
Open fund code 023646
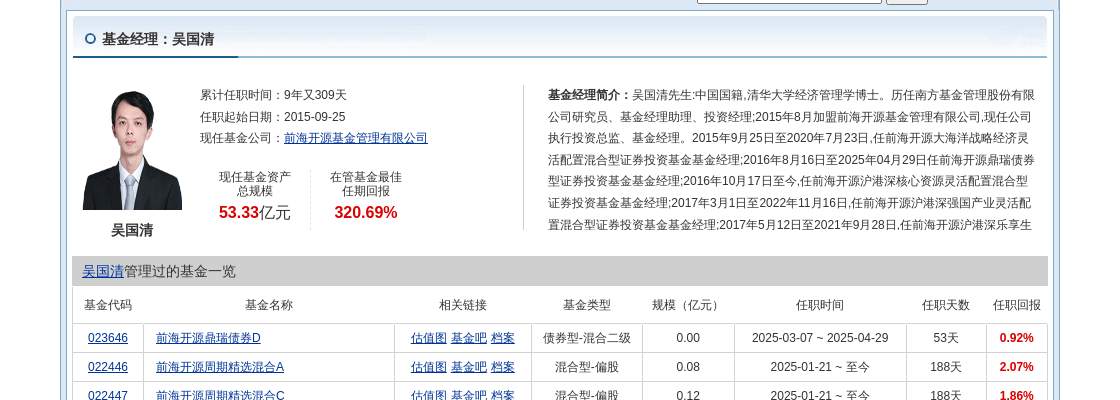(108, 338)
